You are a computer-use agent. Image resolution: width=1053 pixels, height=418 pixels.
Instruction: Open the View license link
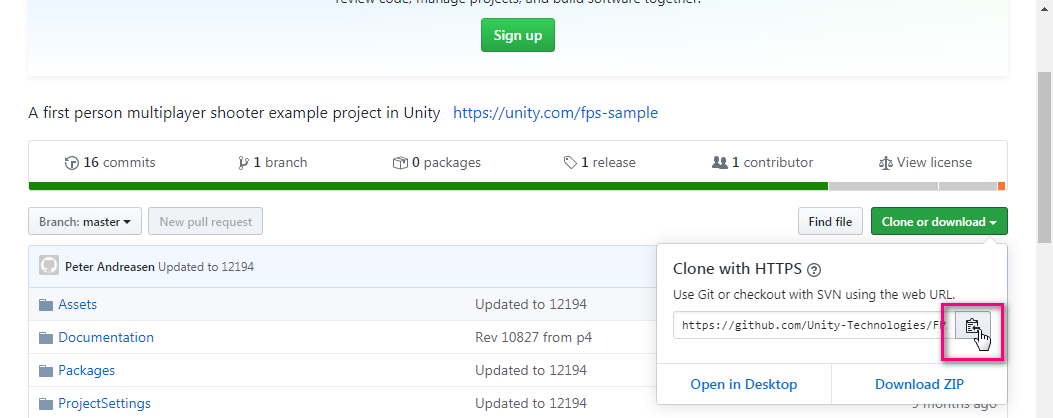(x=925, y=163)
